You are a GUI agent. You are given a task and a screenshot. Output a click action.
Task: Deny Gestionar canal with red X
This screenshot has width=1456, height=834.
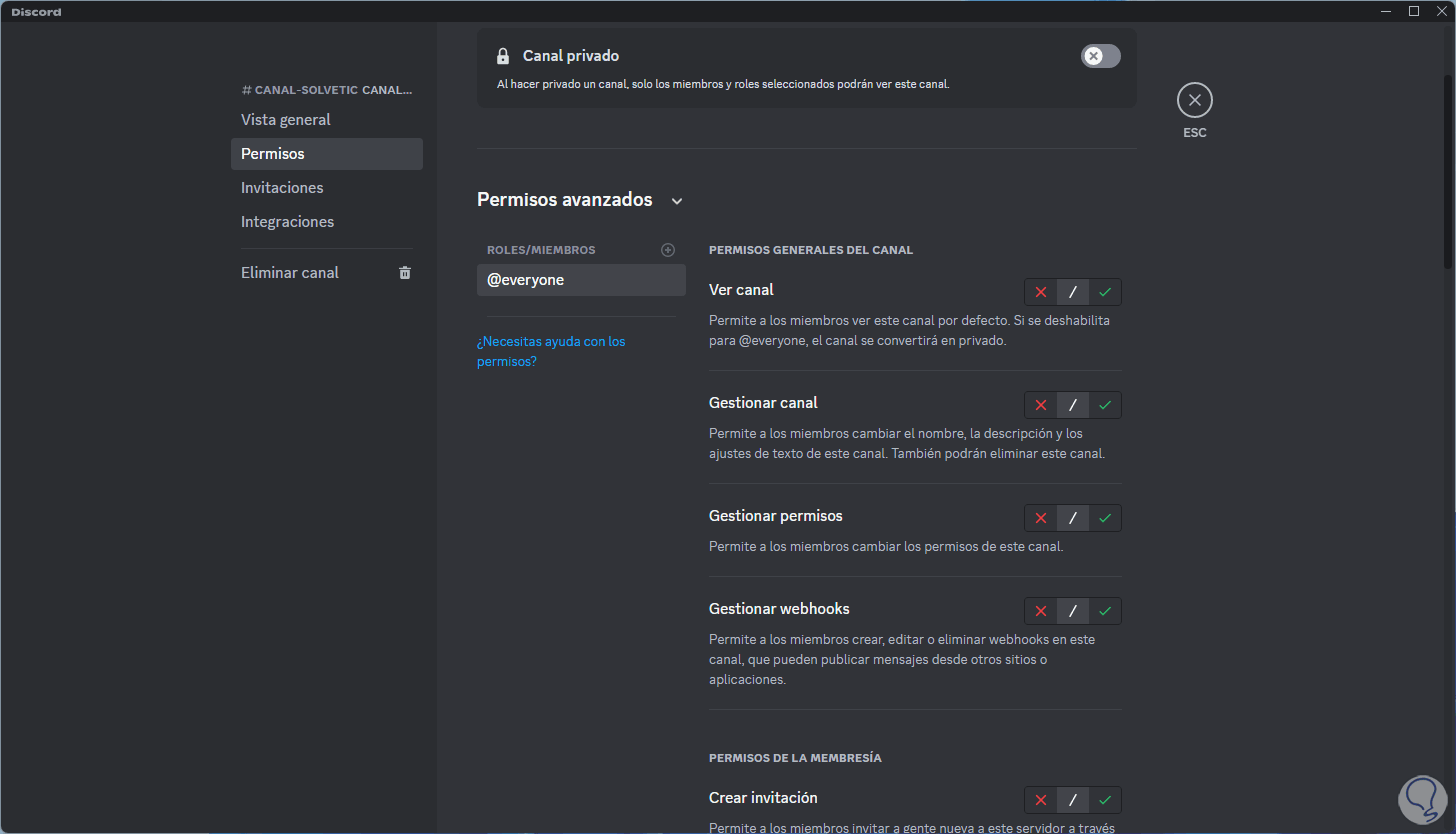click(1041, 405)
